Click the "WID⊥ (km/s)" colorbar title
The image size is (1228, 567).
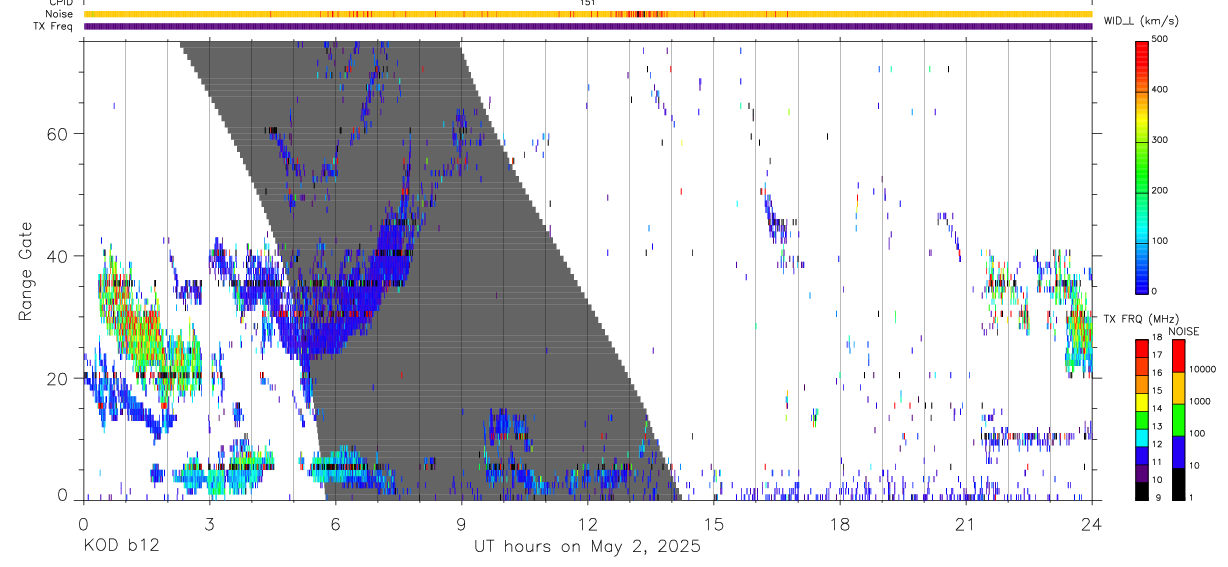pos(1142,20)
